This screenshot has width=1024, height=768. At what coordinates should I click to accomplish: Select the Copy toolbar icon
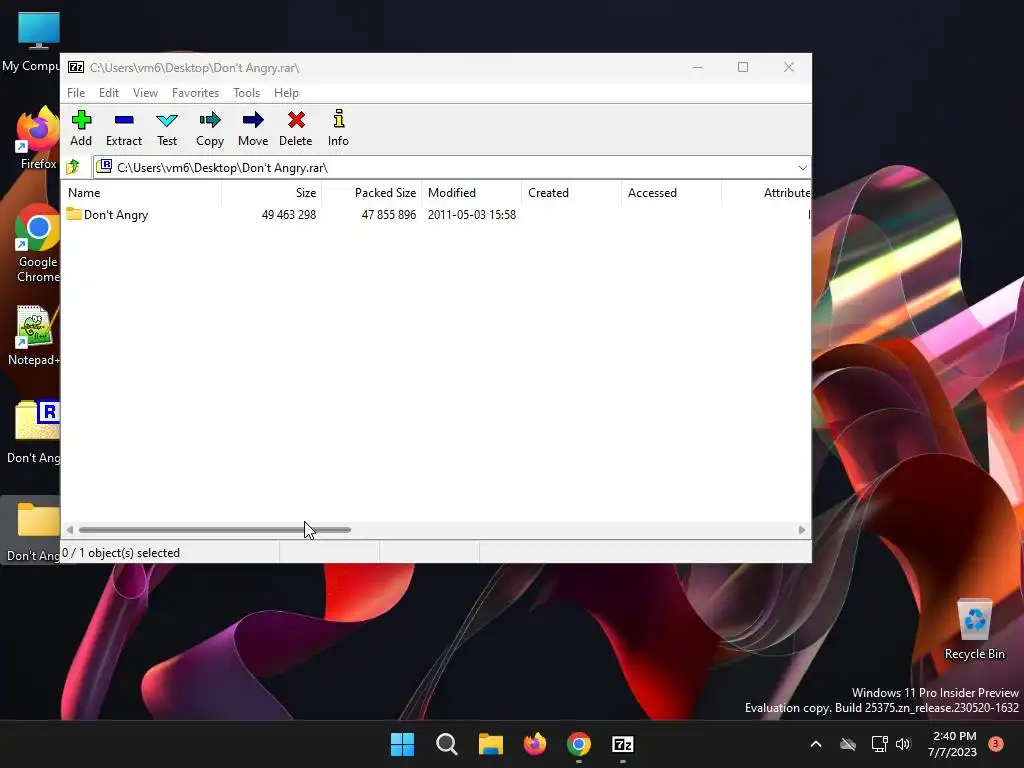210,128
